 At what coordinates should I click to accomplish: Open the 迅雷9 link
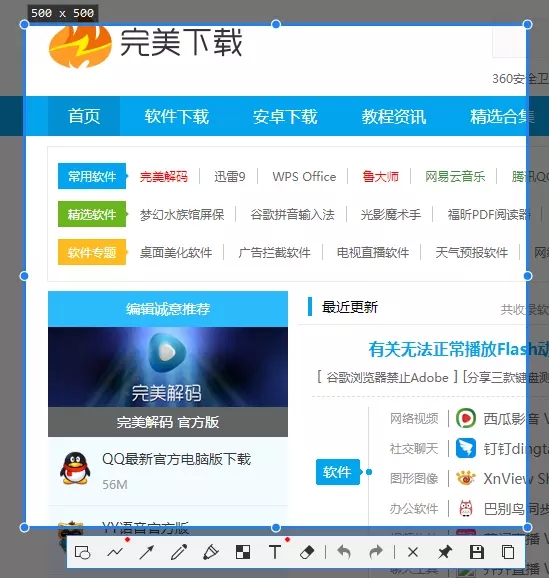coord(230,177)
